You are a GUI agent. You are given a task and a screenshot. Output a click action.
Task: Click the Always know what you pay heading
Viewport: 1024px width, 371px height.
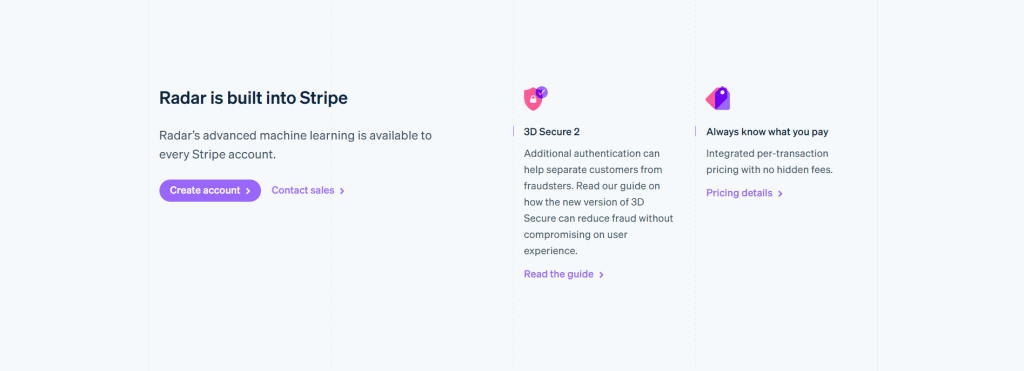pyautogui.click(x=767, y=131)
